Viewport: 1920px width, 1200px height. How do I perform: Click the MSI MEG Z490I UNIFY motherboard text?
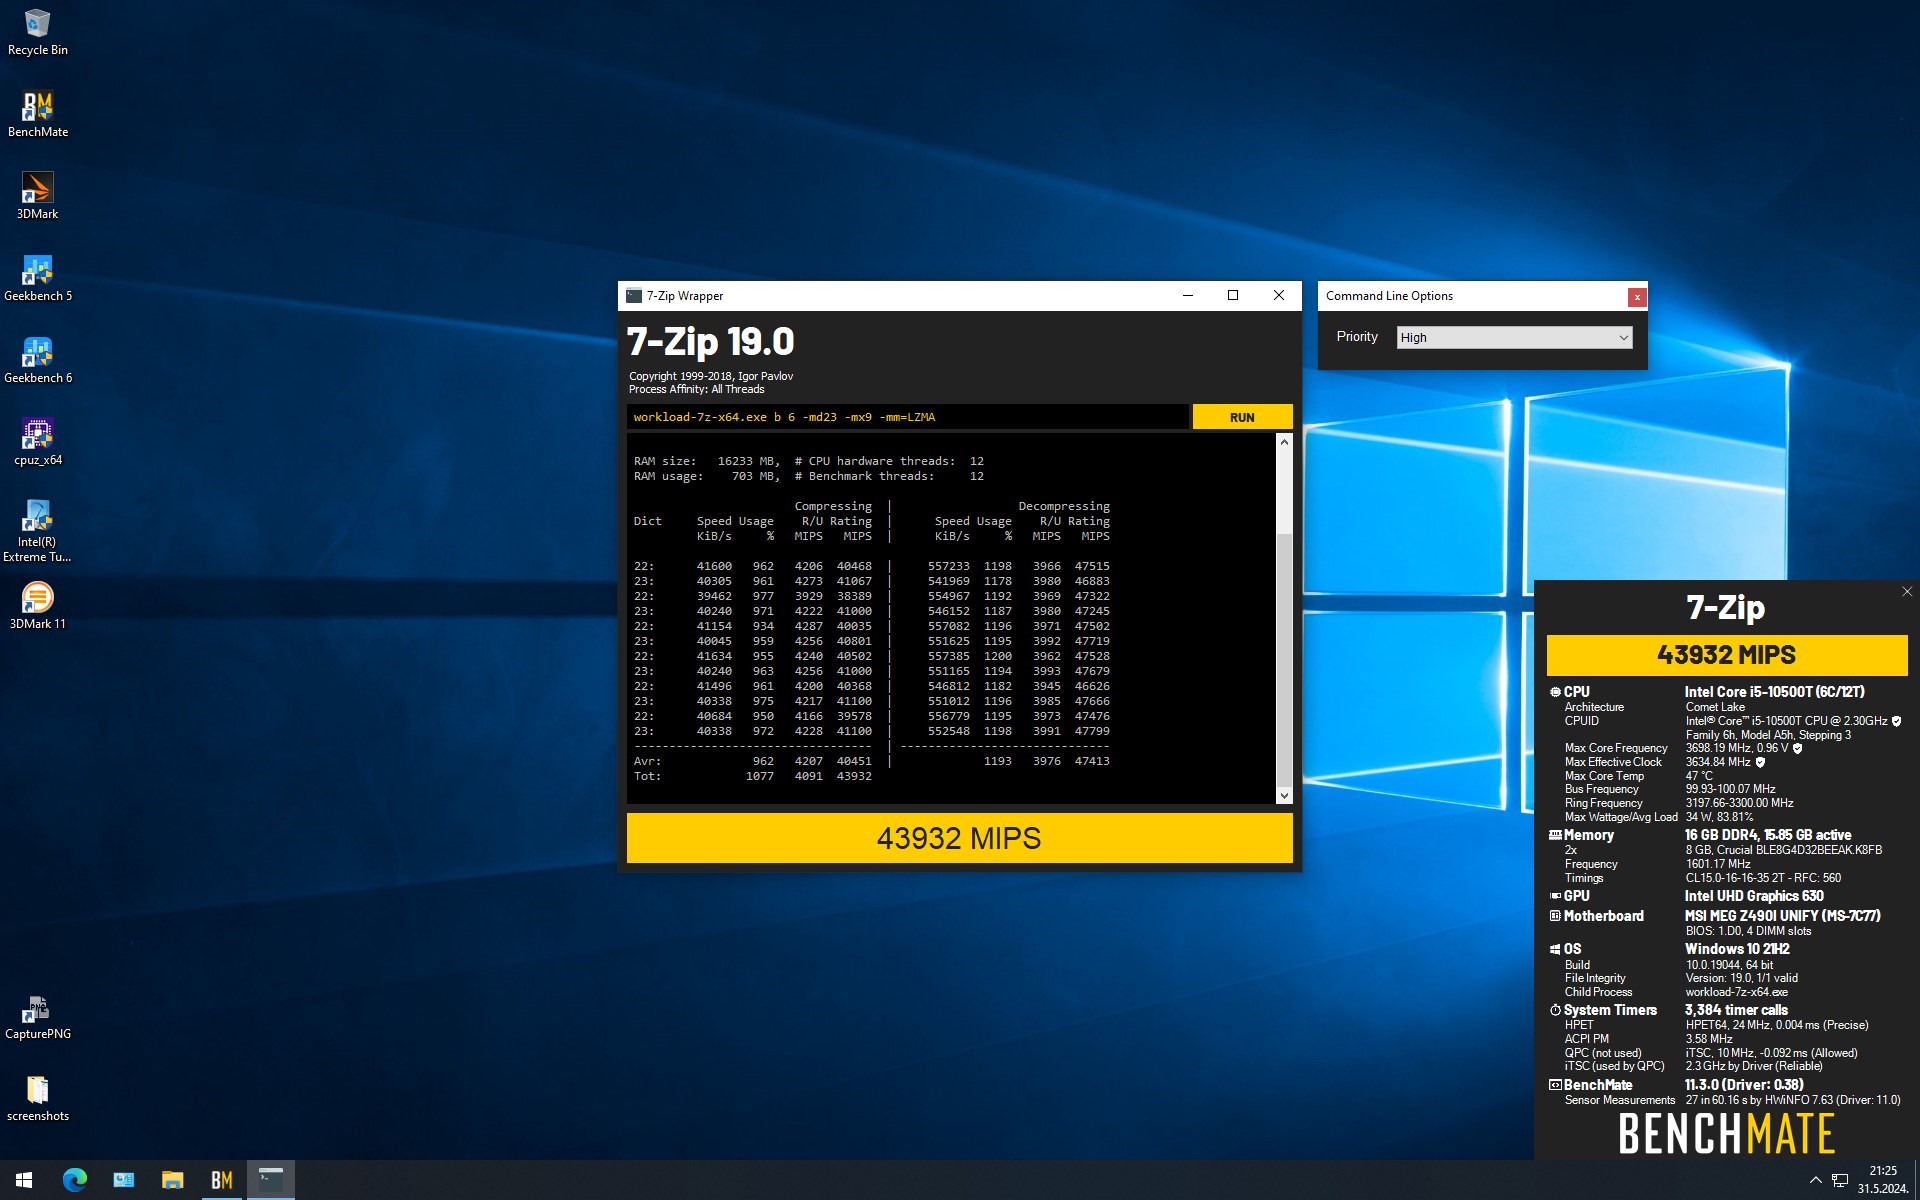pos(1782,916)
